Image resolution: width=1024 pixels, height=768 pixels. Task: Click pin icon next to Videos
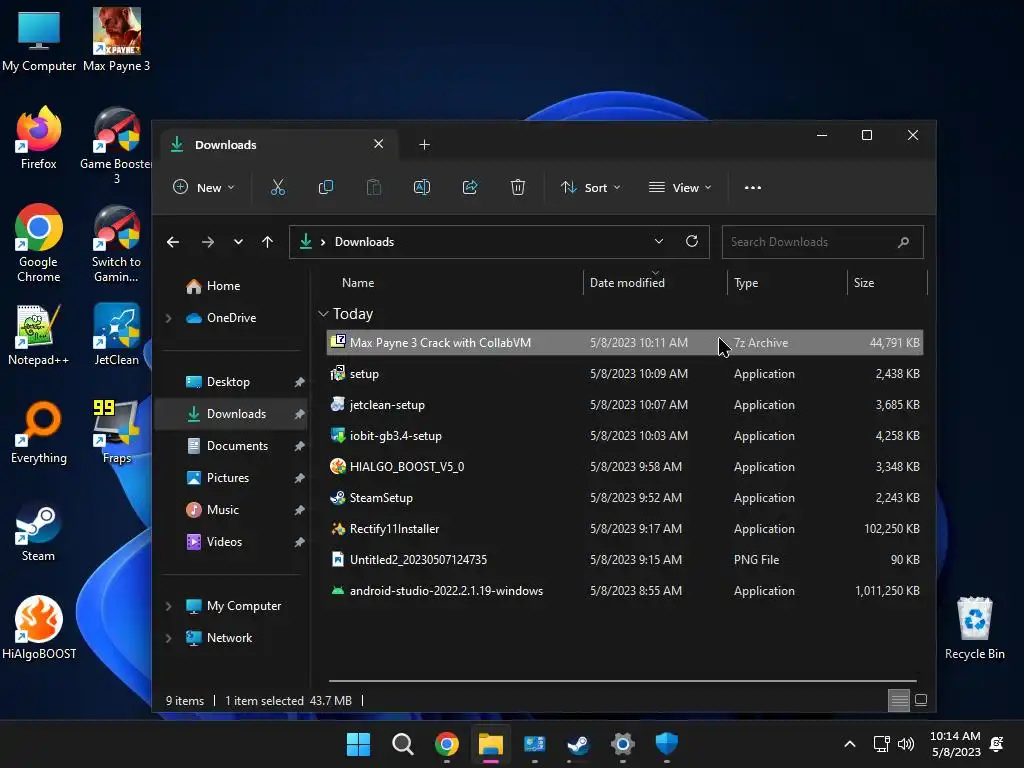pyautogui.click(x=299, y=542)
